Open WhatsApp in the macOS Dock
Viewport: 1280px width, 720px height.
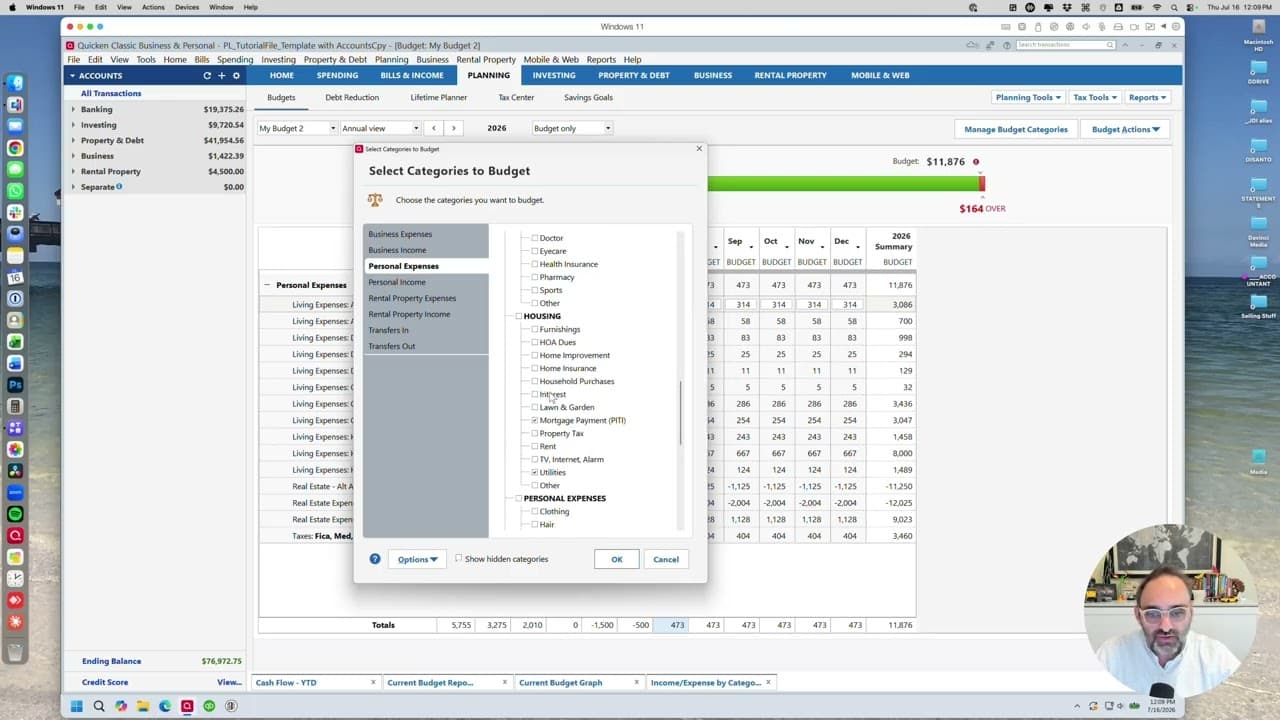point(15,190)
